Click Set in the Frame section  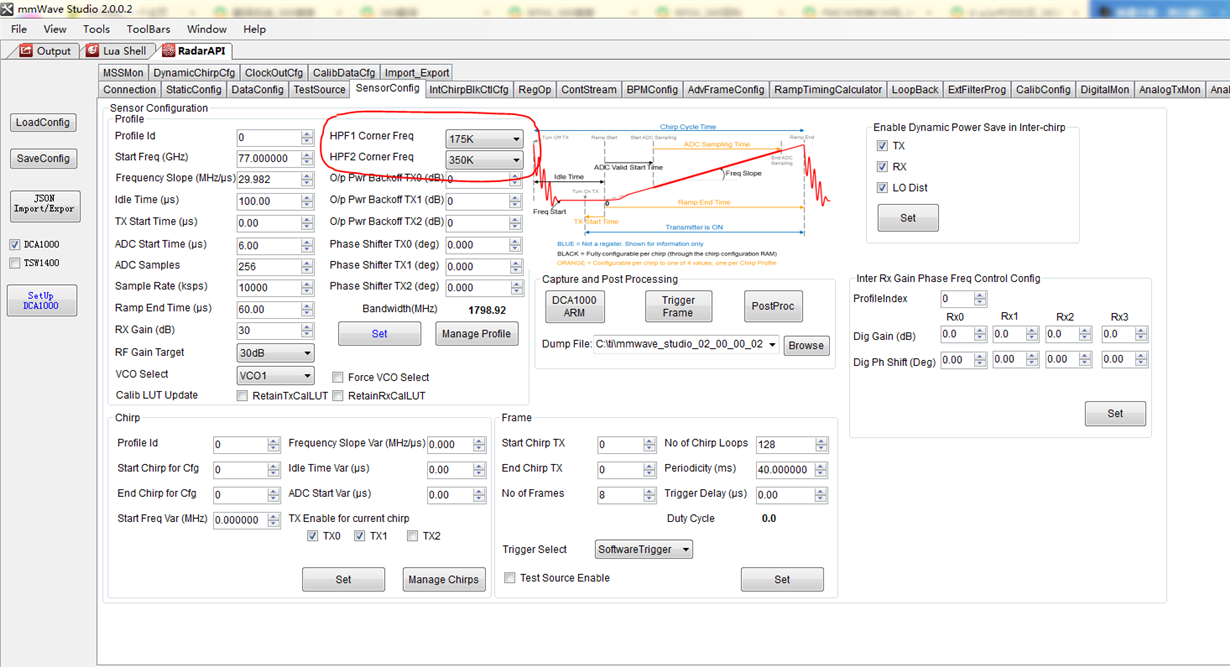pyautogui.click(x=782, y=579)
